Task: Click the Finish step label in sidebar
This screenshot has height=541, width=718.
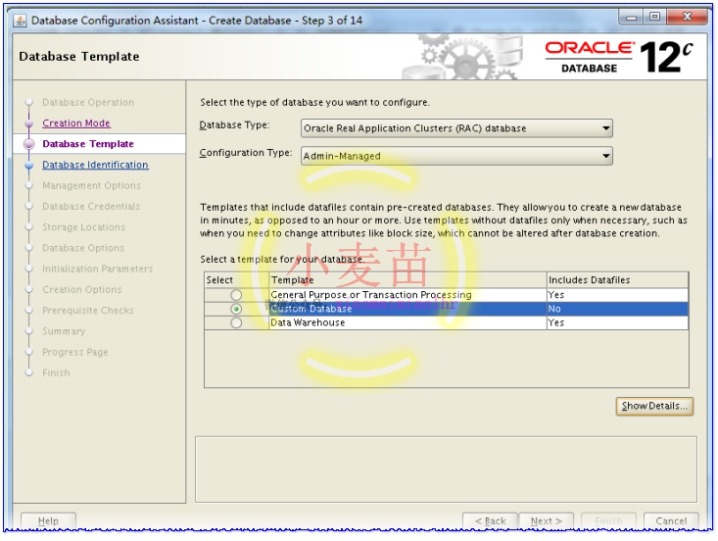Action: [56, 373]
